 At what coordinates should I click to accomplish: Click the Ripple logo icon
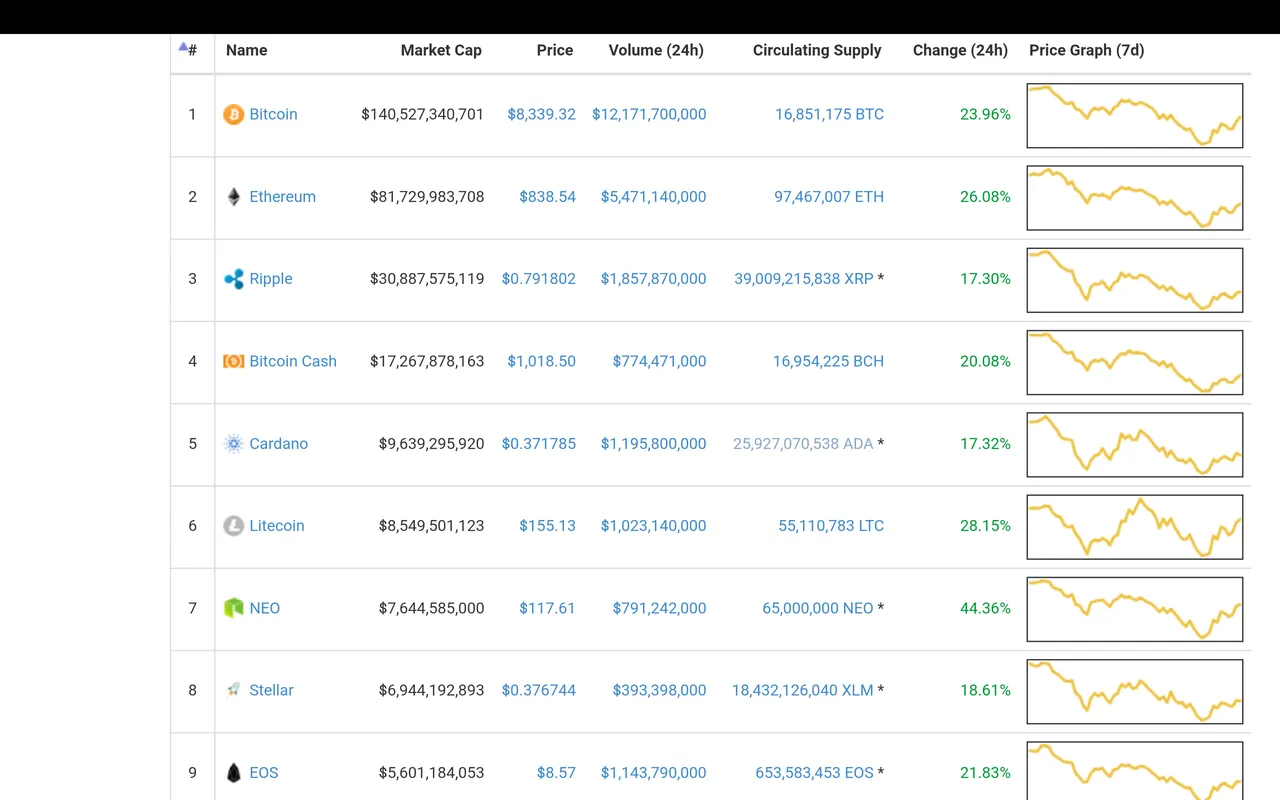pos(233,279)
